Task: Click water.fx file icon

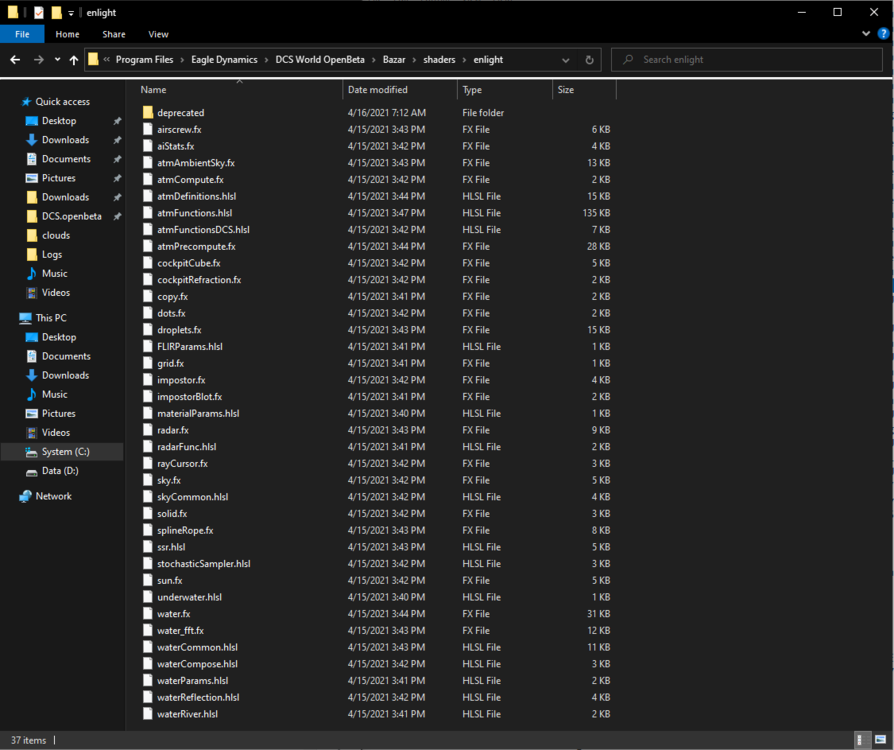Action: click(148, 614)
